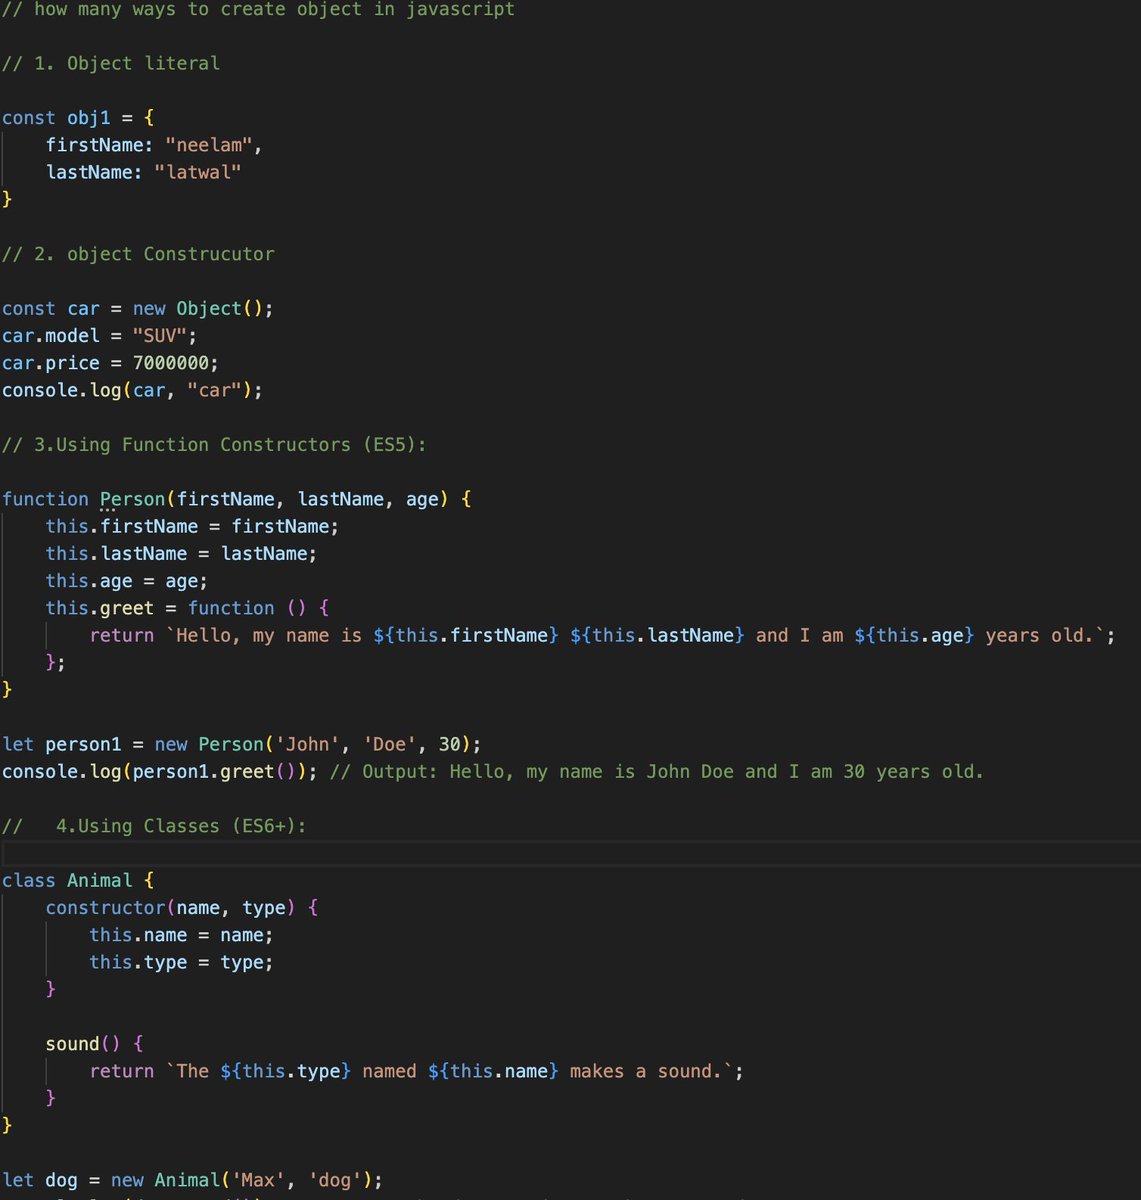Click the console.log(car, "car") line
Viewport: 1141px width, 1200px height.
(x=132, y=390)
